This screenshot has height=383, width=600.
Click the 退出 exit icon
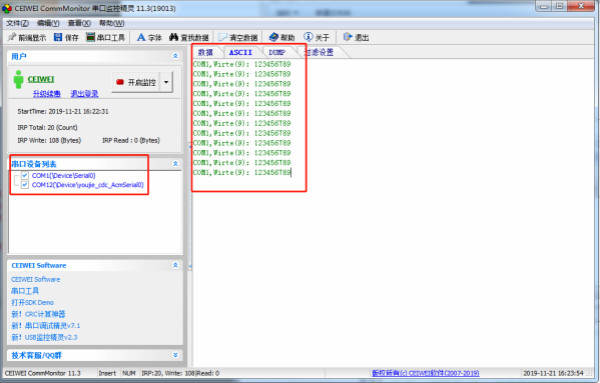(x=347, y=37)
